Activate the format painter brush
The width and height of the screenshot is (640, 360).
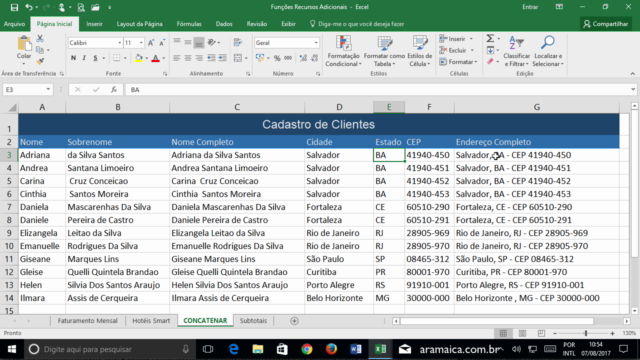40,61
